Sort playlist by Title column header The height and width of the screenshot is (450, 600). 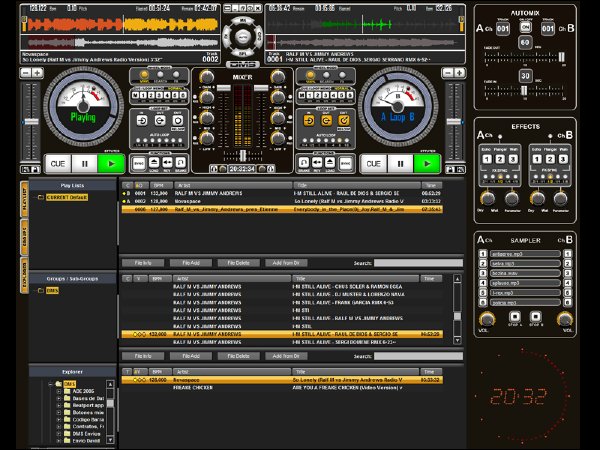356,185
